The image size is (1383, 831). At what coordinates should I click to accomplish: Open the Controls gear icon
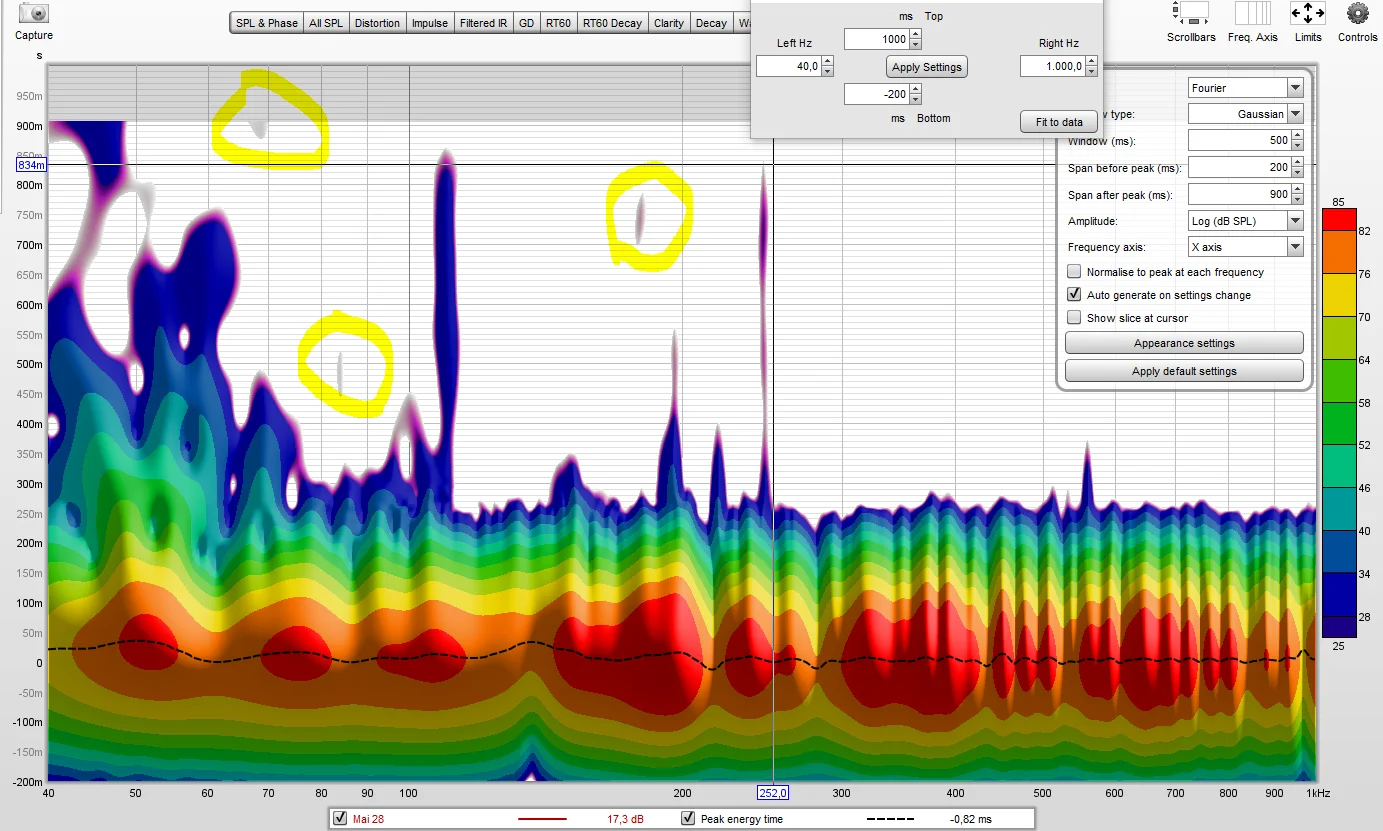click(1357, 14)
